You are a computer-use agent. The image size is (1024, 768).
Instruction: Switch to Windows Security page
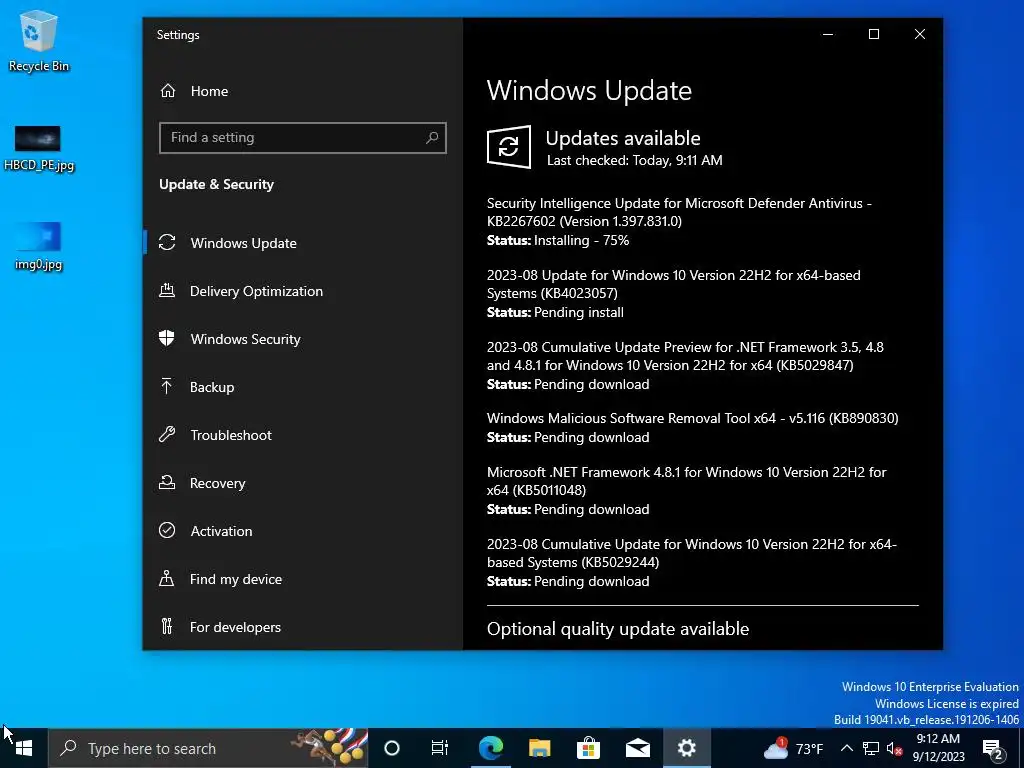pyautogui.click(x=303, y=339)
